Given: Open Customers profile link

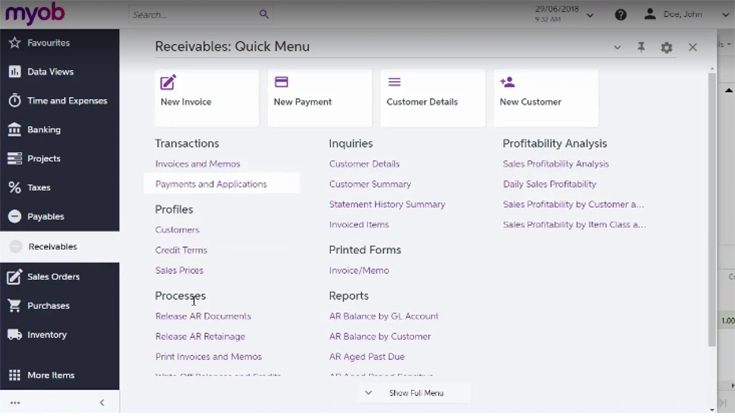Looking at the screenshot, I should [177, 230].
